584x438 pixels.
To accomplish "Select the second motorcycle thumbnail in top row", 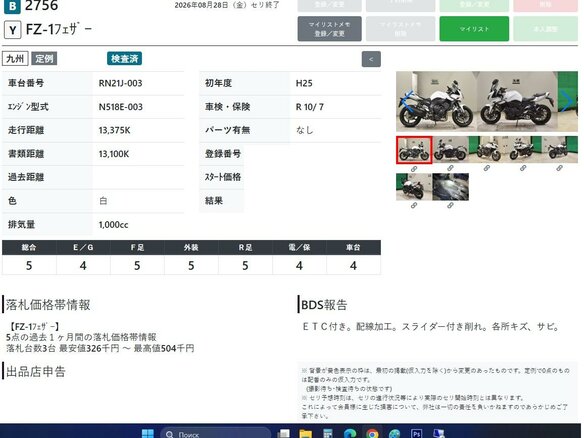I will tap(450, 149).
